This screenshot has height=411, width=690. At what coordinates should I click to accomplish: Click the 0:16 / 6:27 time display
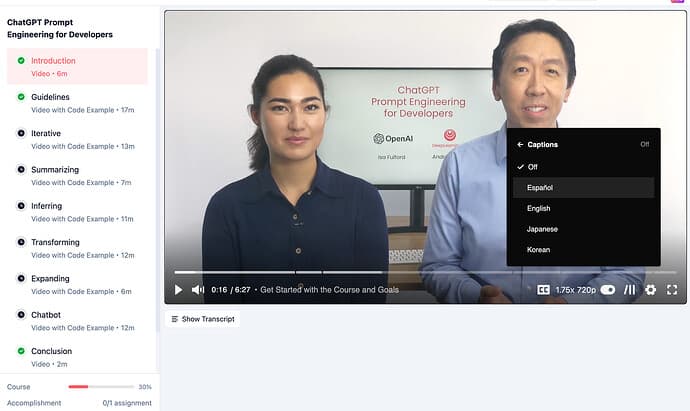click(231, 290)
